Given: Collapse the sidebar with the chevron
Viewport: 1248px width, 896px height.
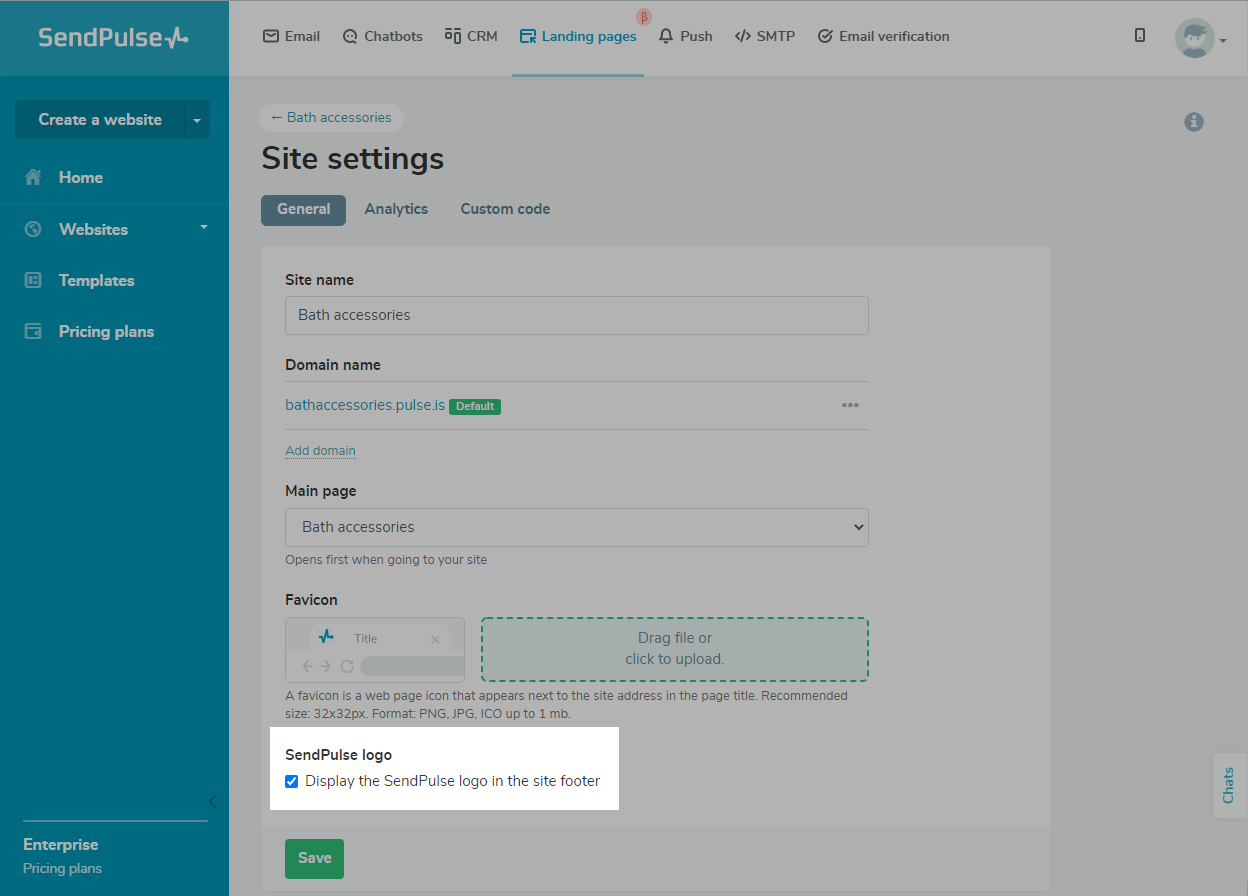Looking at the screenshot, I should click(212, 801).
